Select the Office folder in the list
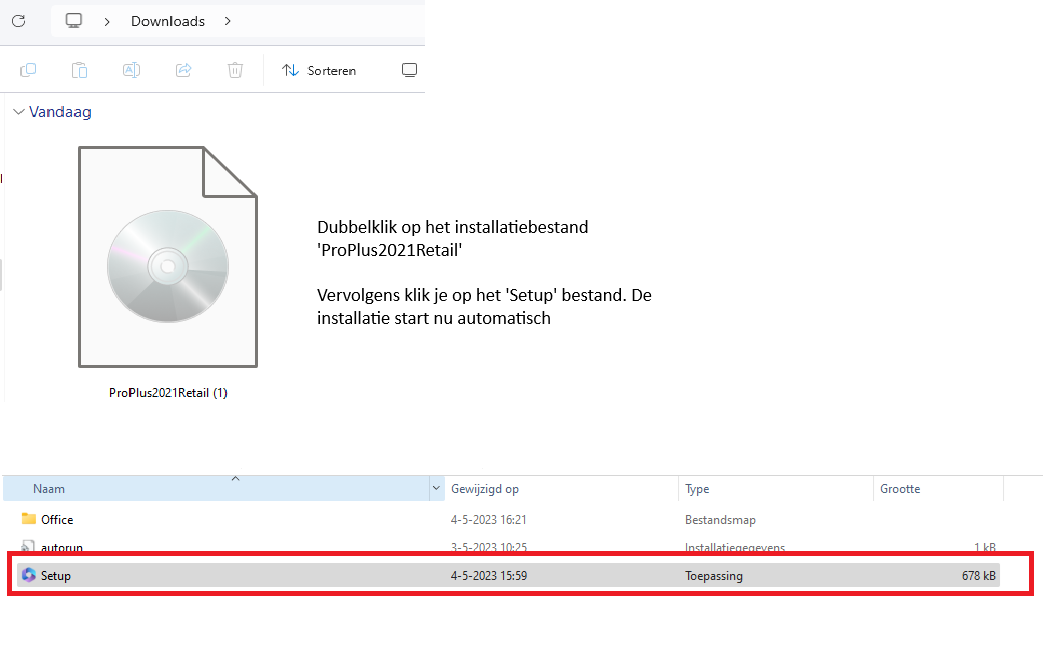 coord(57,520)
